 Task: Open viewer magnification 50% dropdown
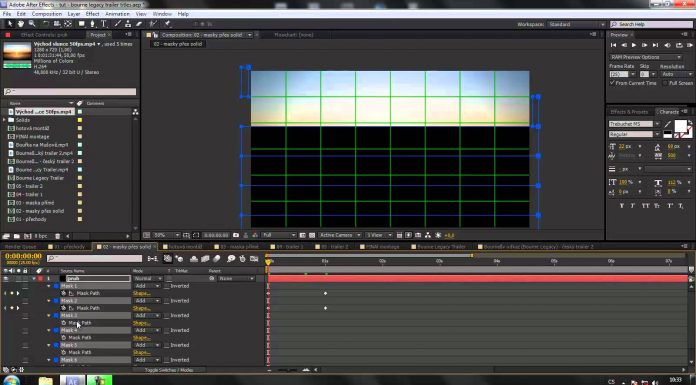166,235
